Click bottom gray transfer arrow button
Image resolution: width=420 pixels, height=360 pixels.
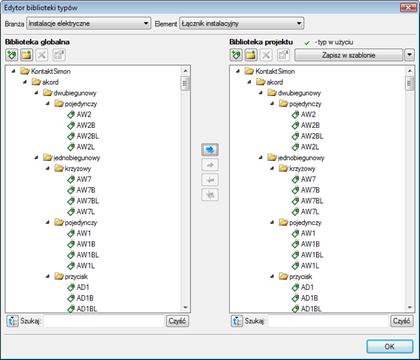click(x=210, y=195)
